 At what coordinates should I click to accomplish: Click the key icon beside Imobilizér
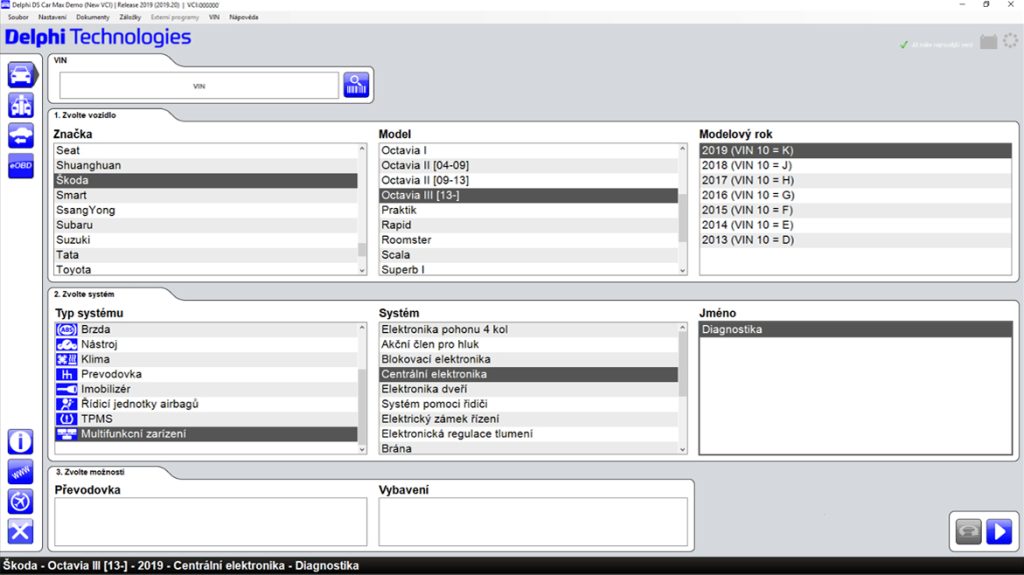66,389
